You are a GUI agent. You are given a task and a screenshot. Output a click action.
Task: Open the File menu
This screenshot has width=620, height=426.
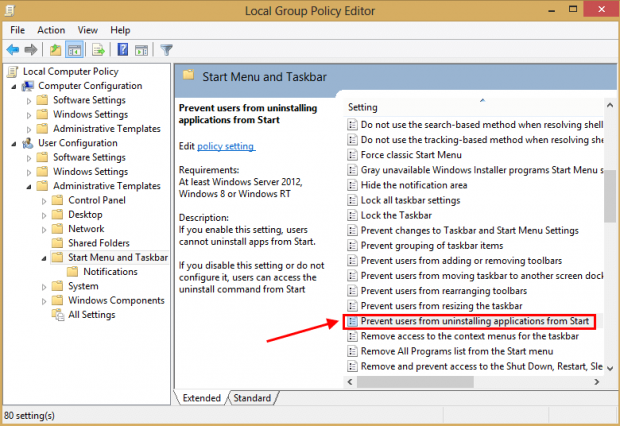pyautogui.click(x=17, y=30)
